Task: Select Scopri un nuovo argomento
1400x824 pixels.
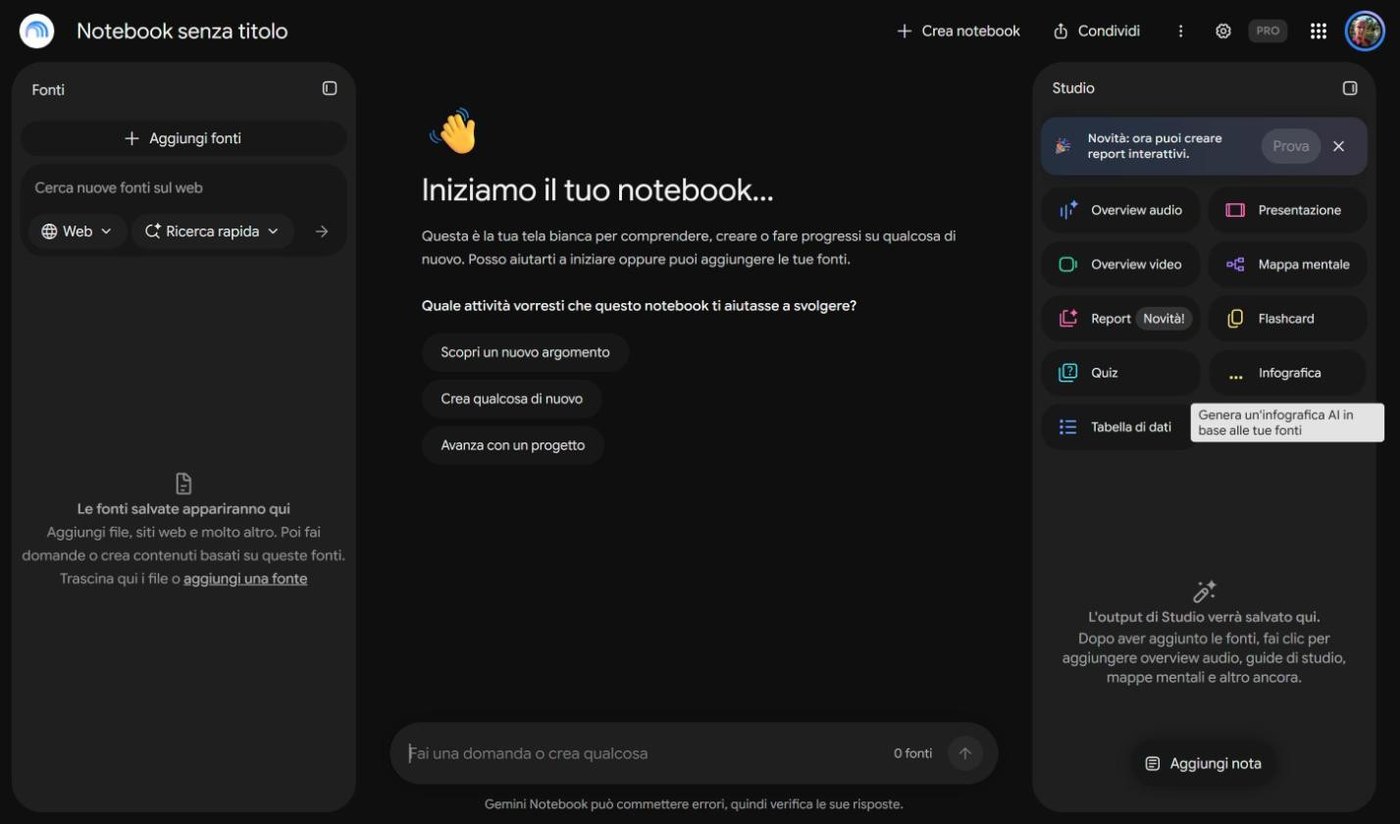Action: pyautogui.click(x=525, y=352)
